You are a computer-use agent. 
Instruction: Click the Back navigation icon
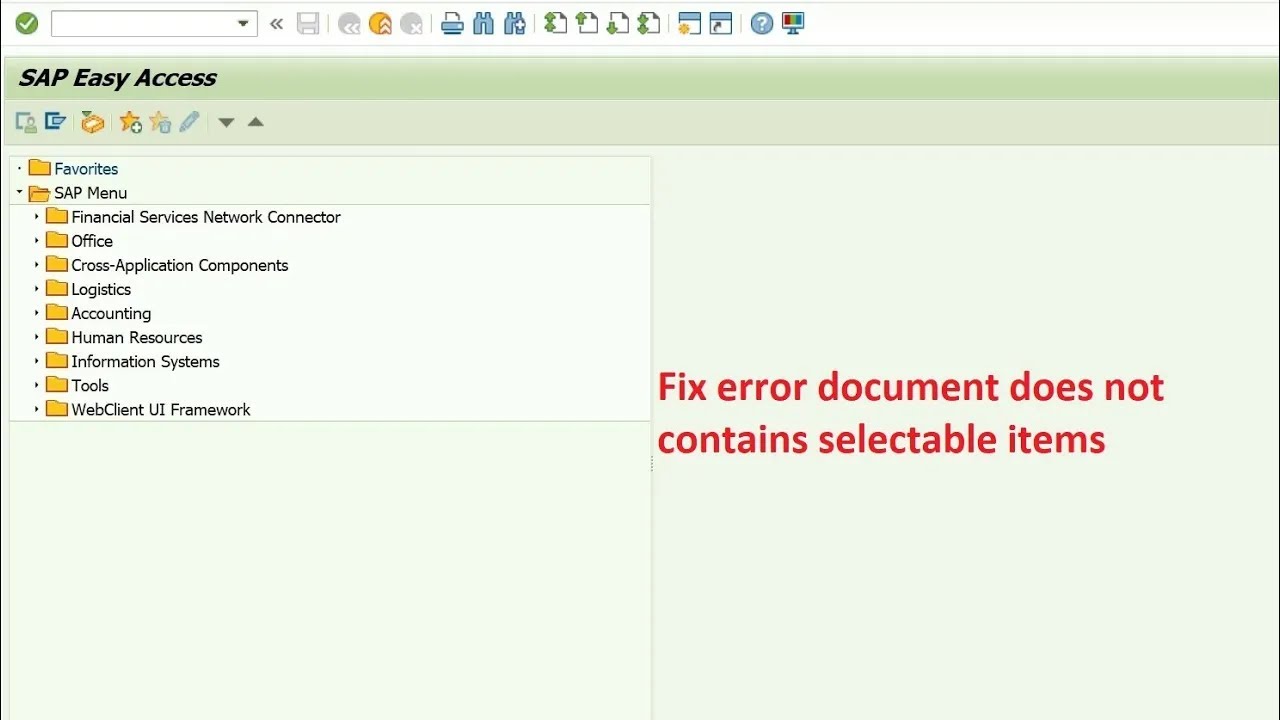click(x=349, y=24)
